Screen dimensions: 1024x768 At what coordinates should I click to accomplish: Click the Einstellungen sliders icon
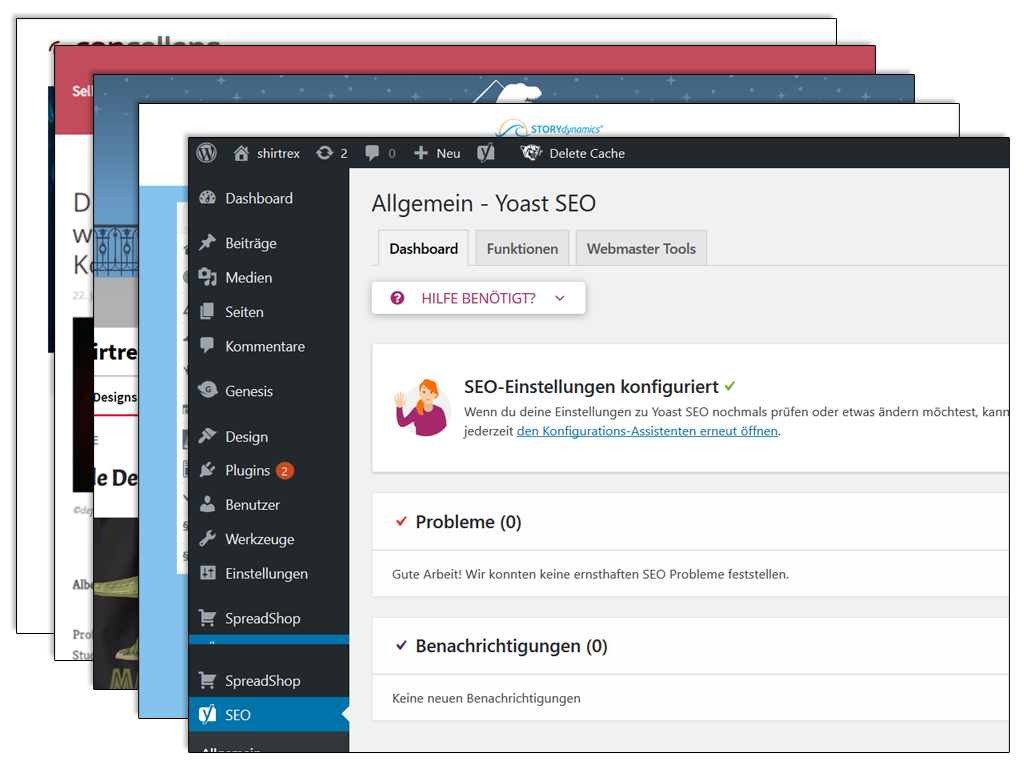208,573
